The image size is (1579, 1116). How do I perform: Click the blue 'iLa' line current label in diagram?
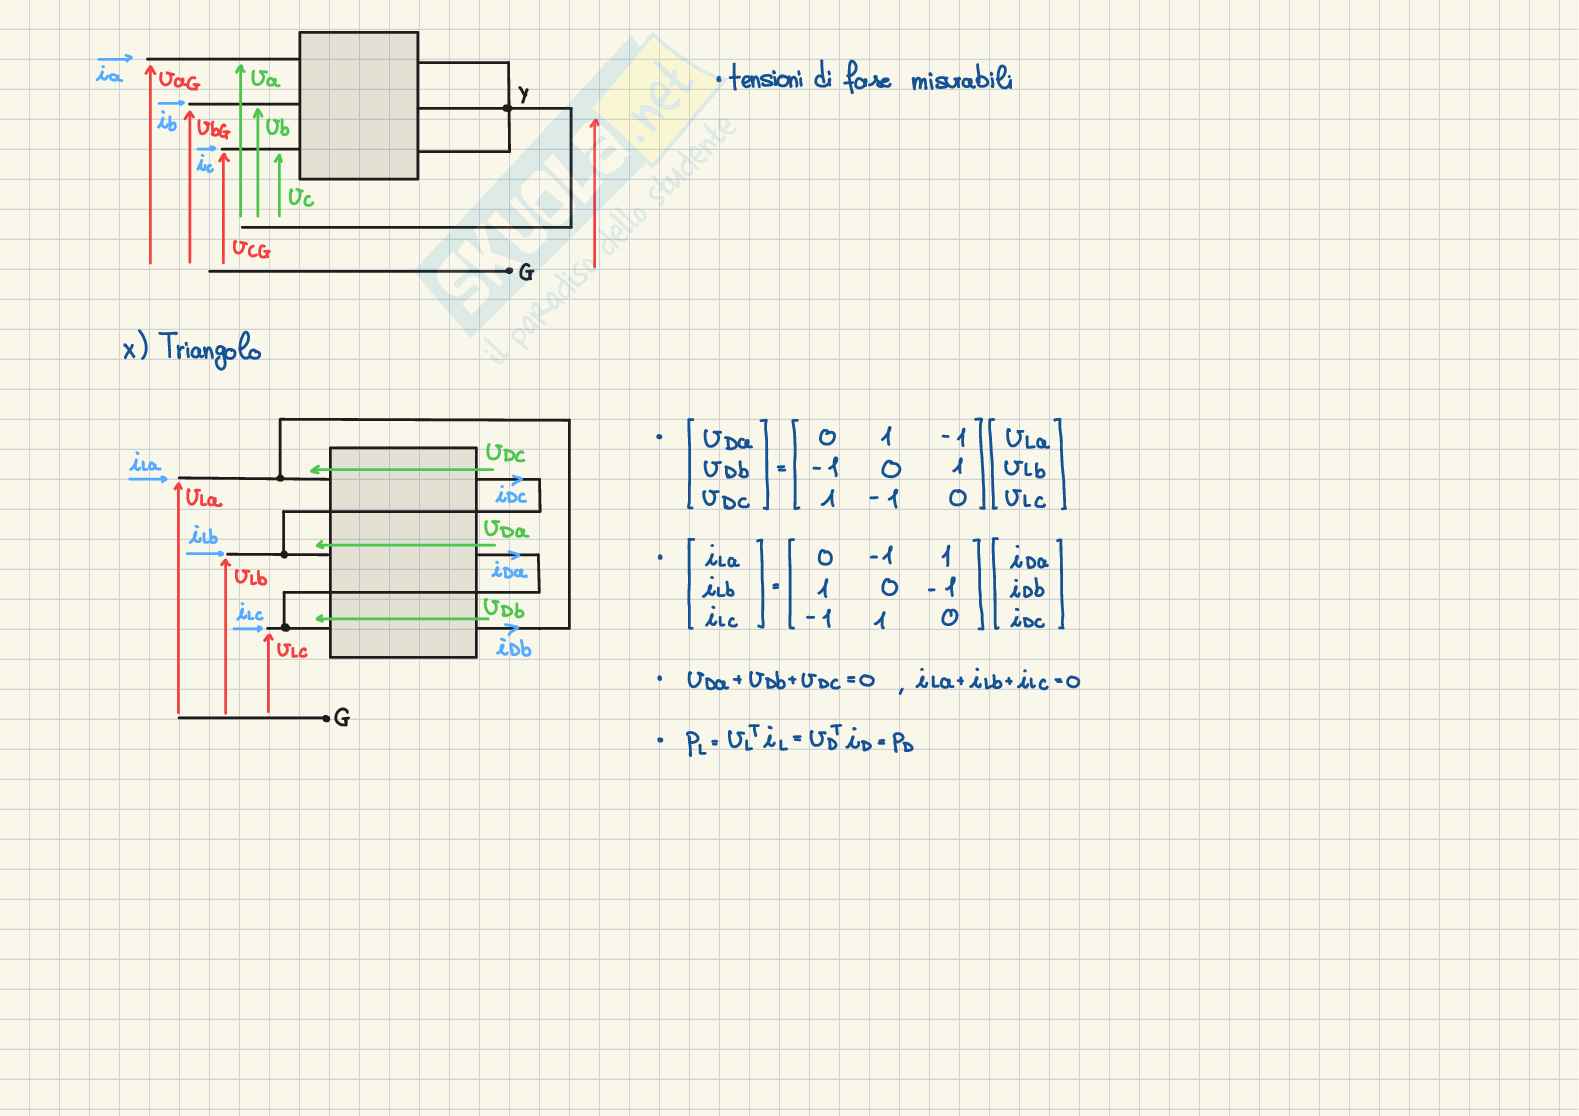pyautogui.click(x=145, y=463)
